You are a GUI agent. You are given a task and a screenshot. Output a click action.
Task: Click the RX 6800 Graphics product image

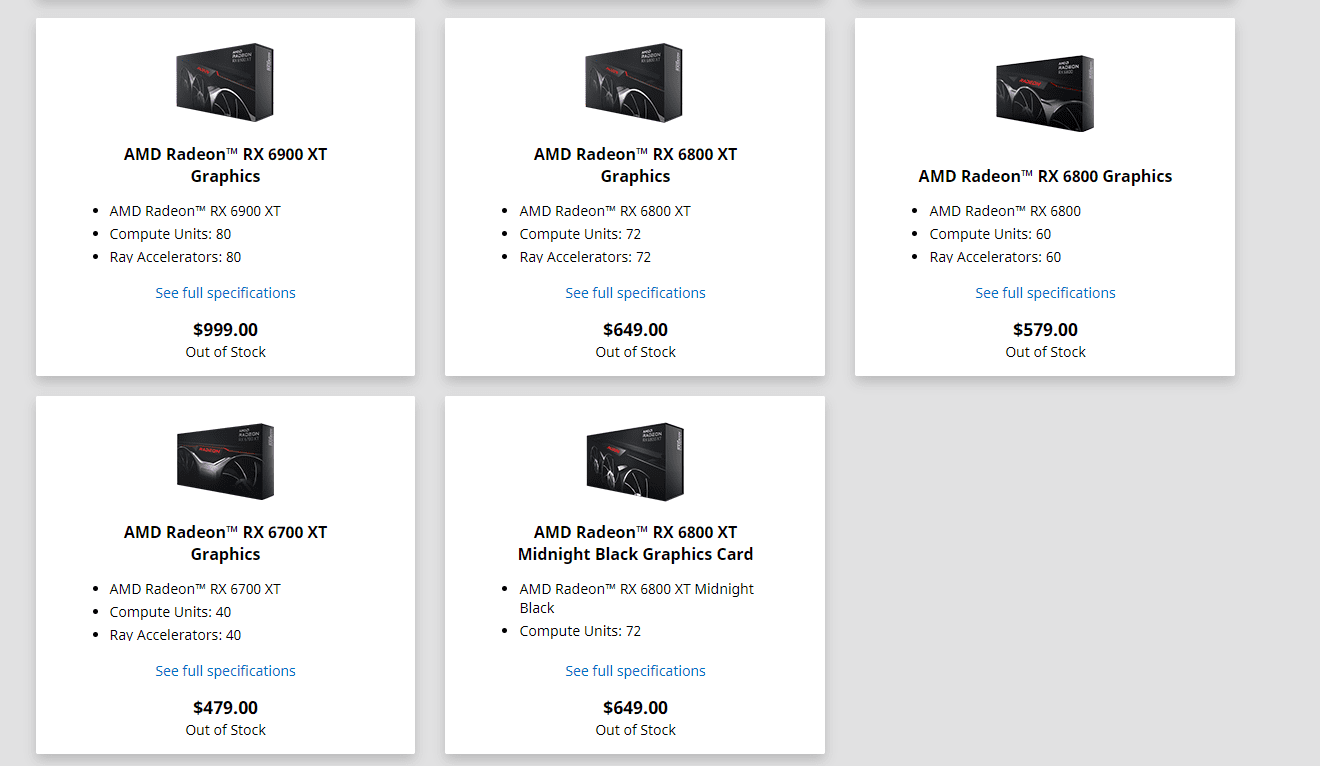point(1045,93)
